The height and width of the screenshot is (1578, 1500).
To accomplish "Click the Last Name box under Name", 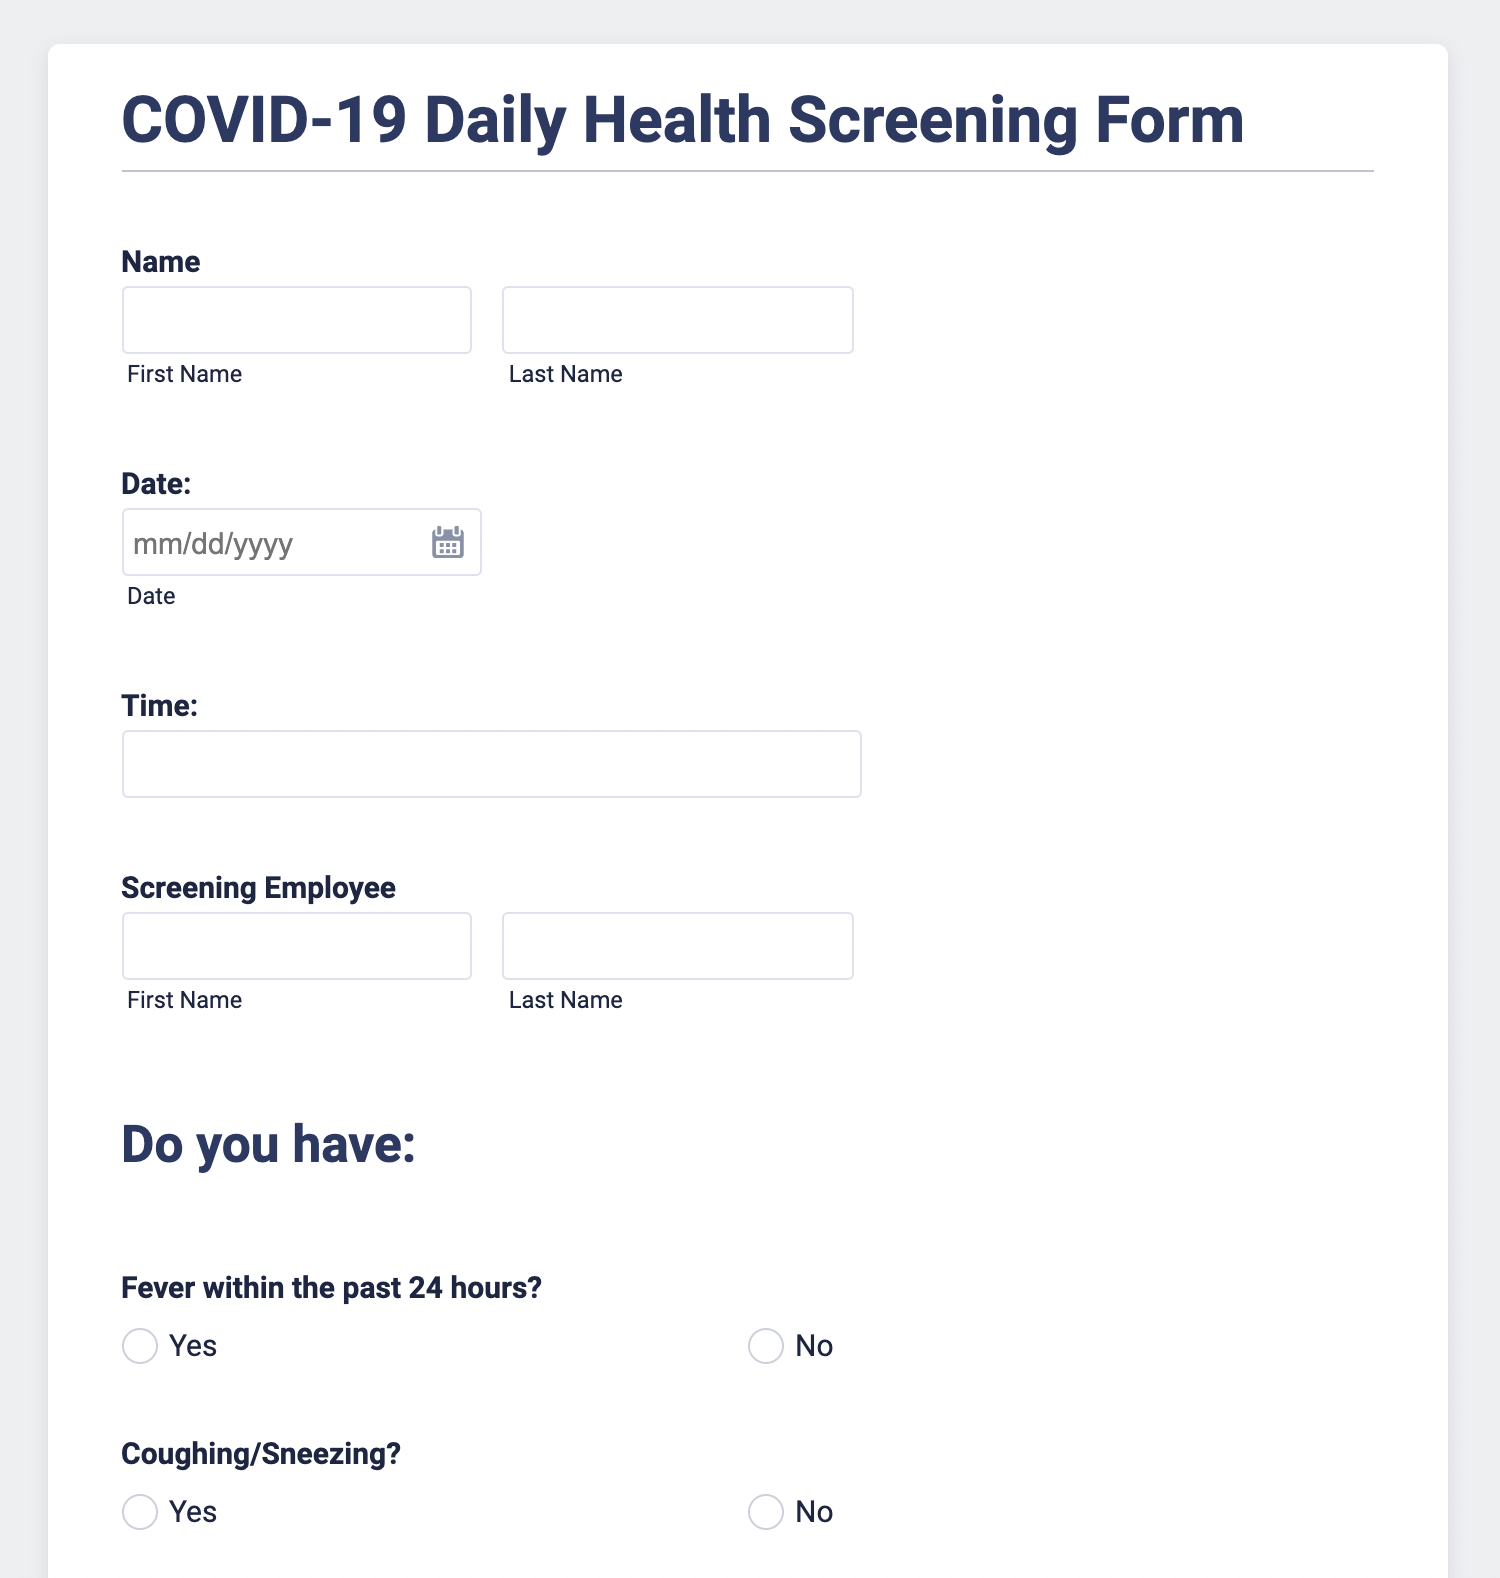I will (x=677, y=320).
